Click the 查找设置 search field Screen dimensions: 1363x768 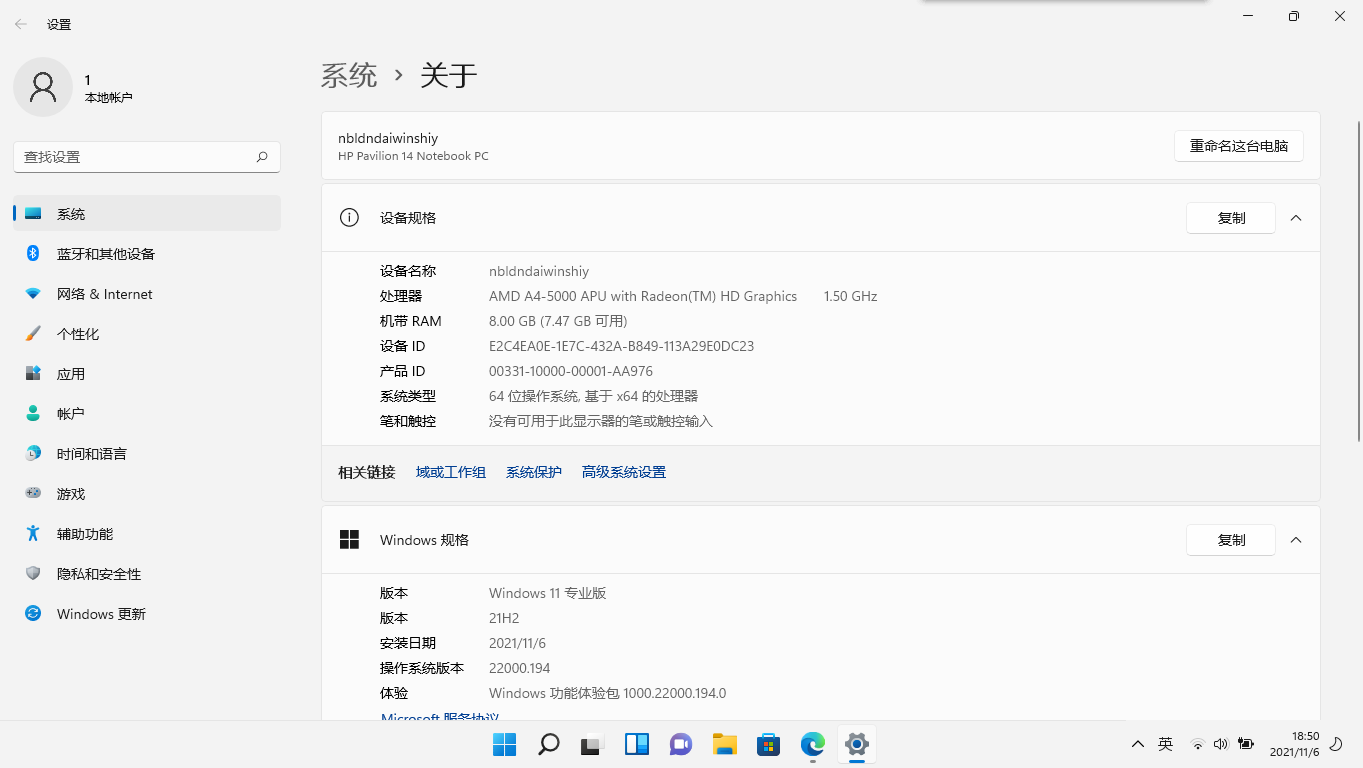(x=147, y=157)
